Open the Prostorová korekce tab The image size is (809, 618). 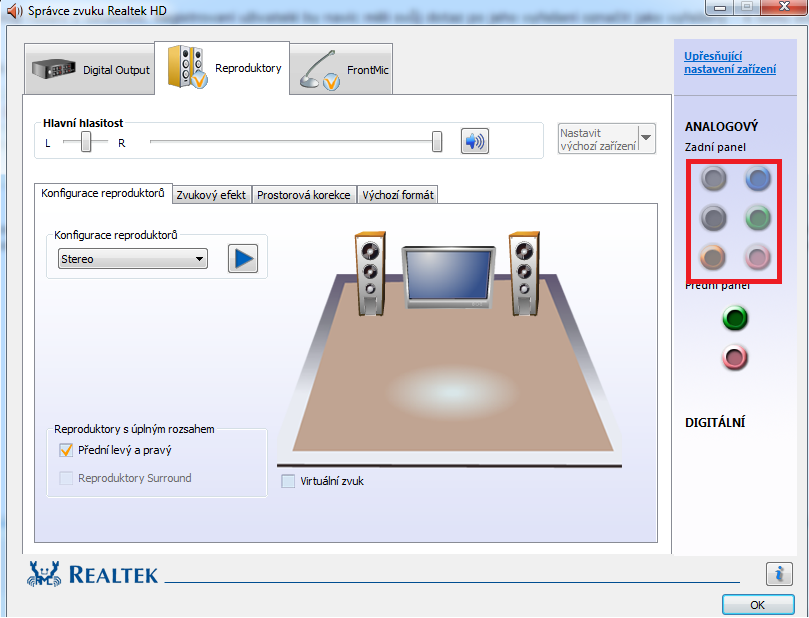pyautogui.click(x=304, y=194)
